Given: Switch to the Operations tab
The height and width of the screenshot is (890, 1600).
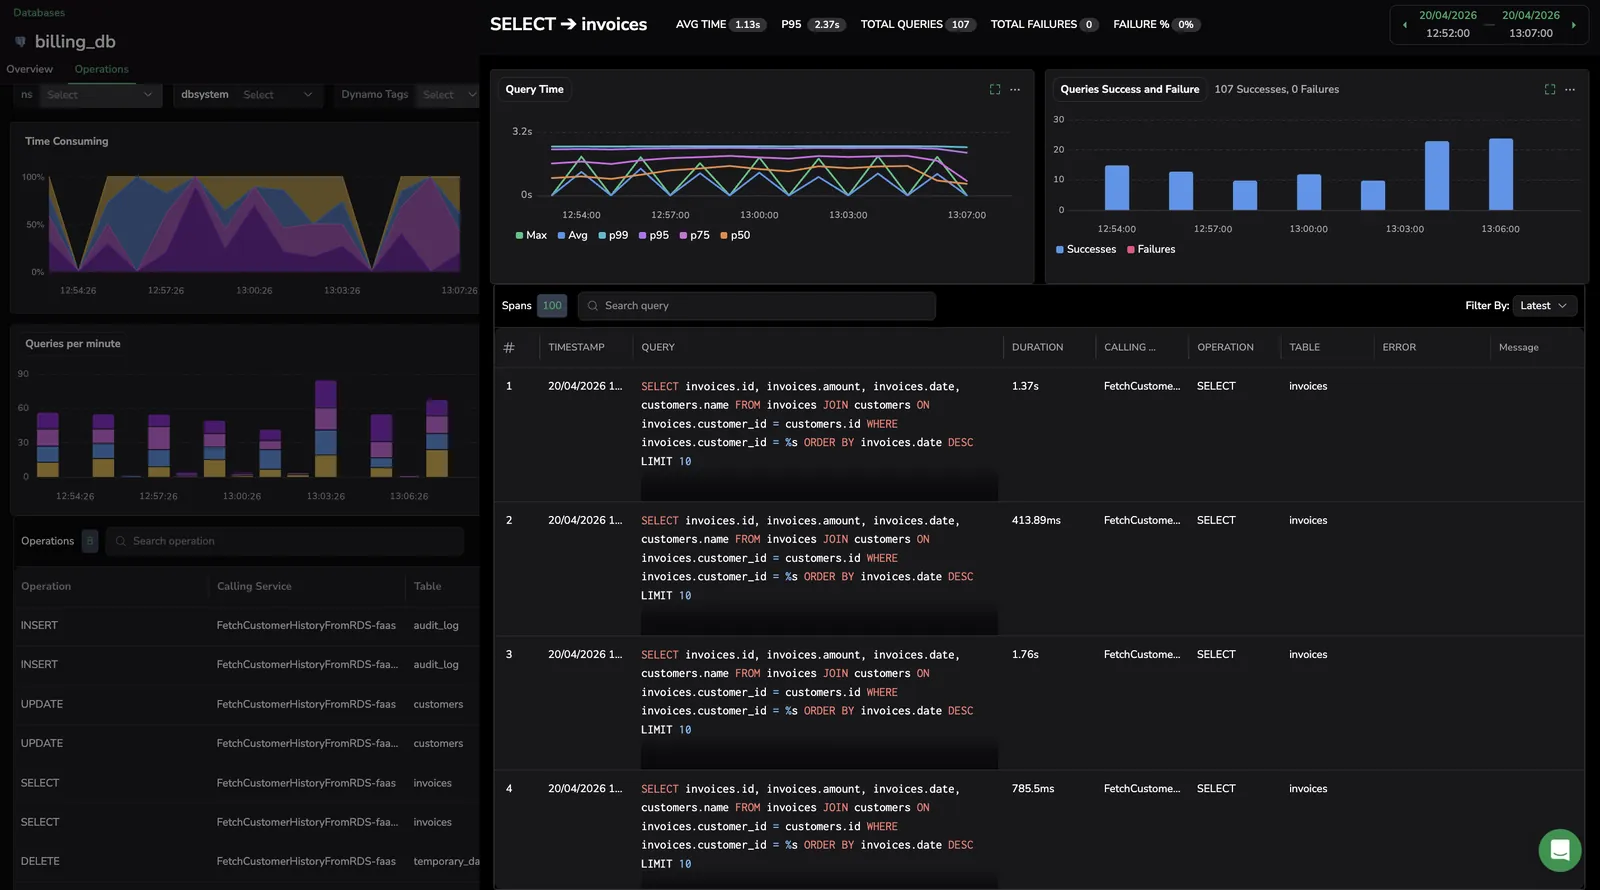Looking at the screenshot, I should point(101,69).
